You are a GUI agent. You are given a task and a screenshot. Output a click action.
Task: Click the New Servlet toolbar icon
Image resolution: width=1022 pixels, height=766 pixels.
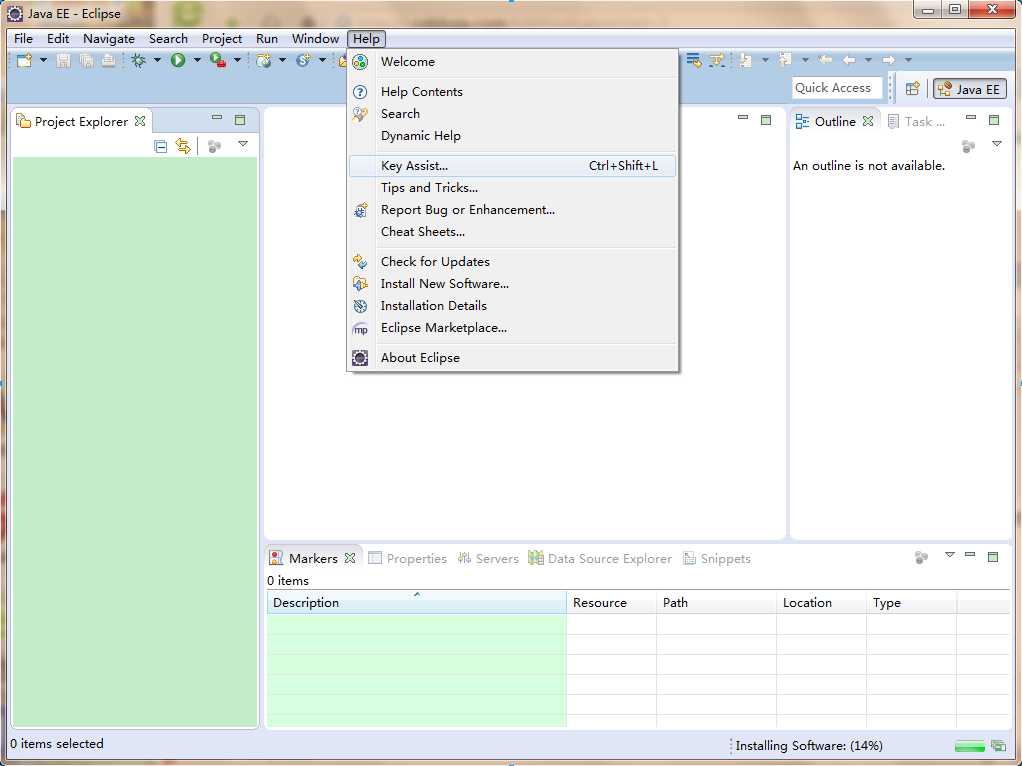(303, 60)
